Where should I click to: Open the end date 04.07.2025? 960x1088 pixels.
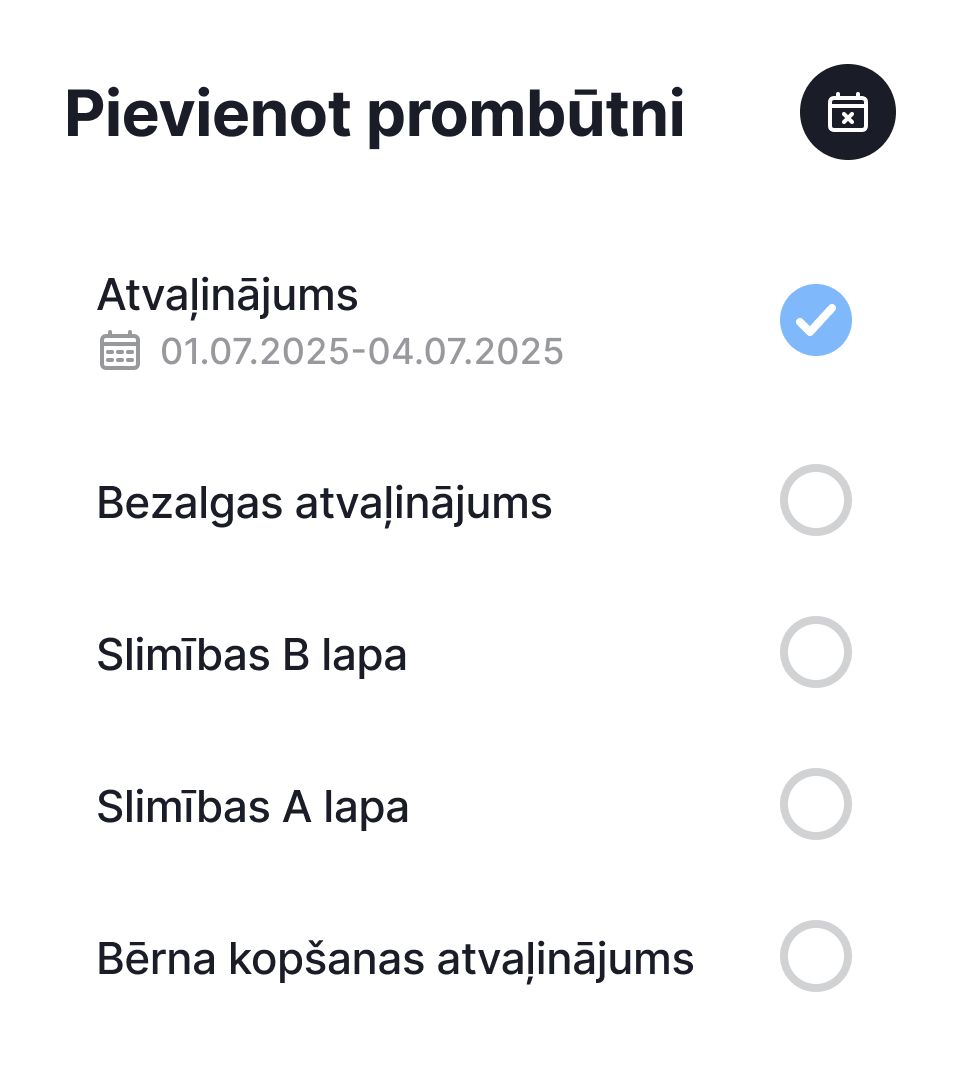click(465, 351)
